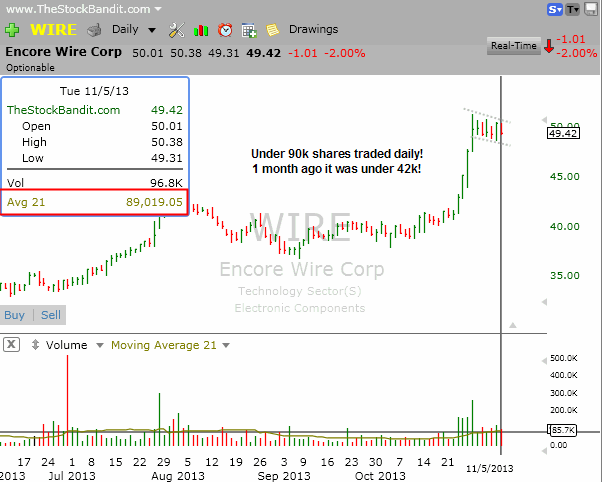Click the Oct 2013 month axis label

click(x=380, y=476)
